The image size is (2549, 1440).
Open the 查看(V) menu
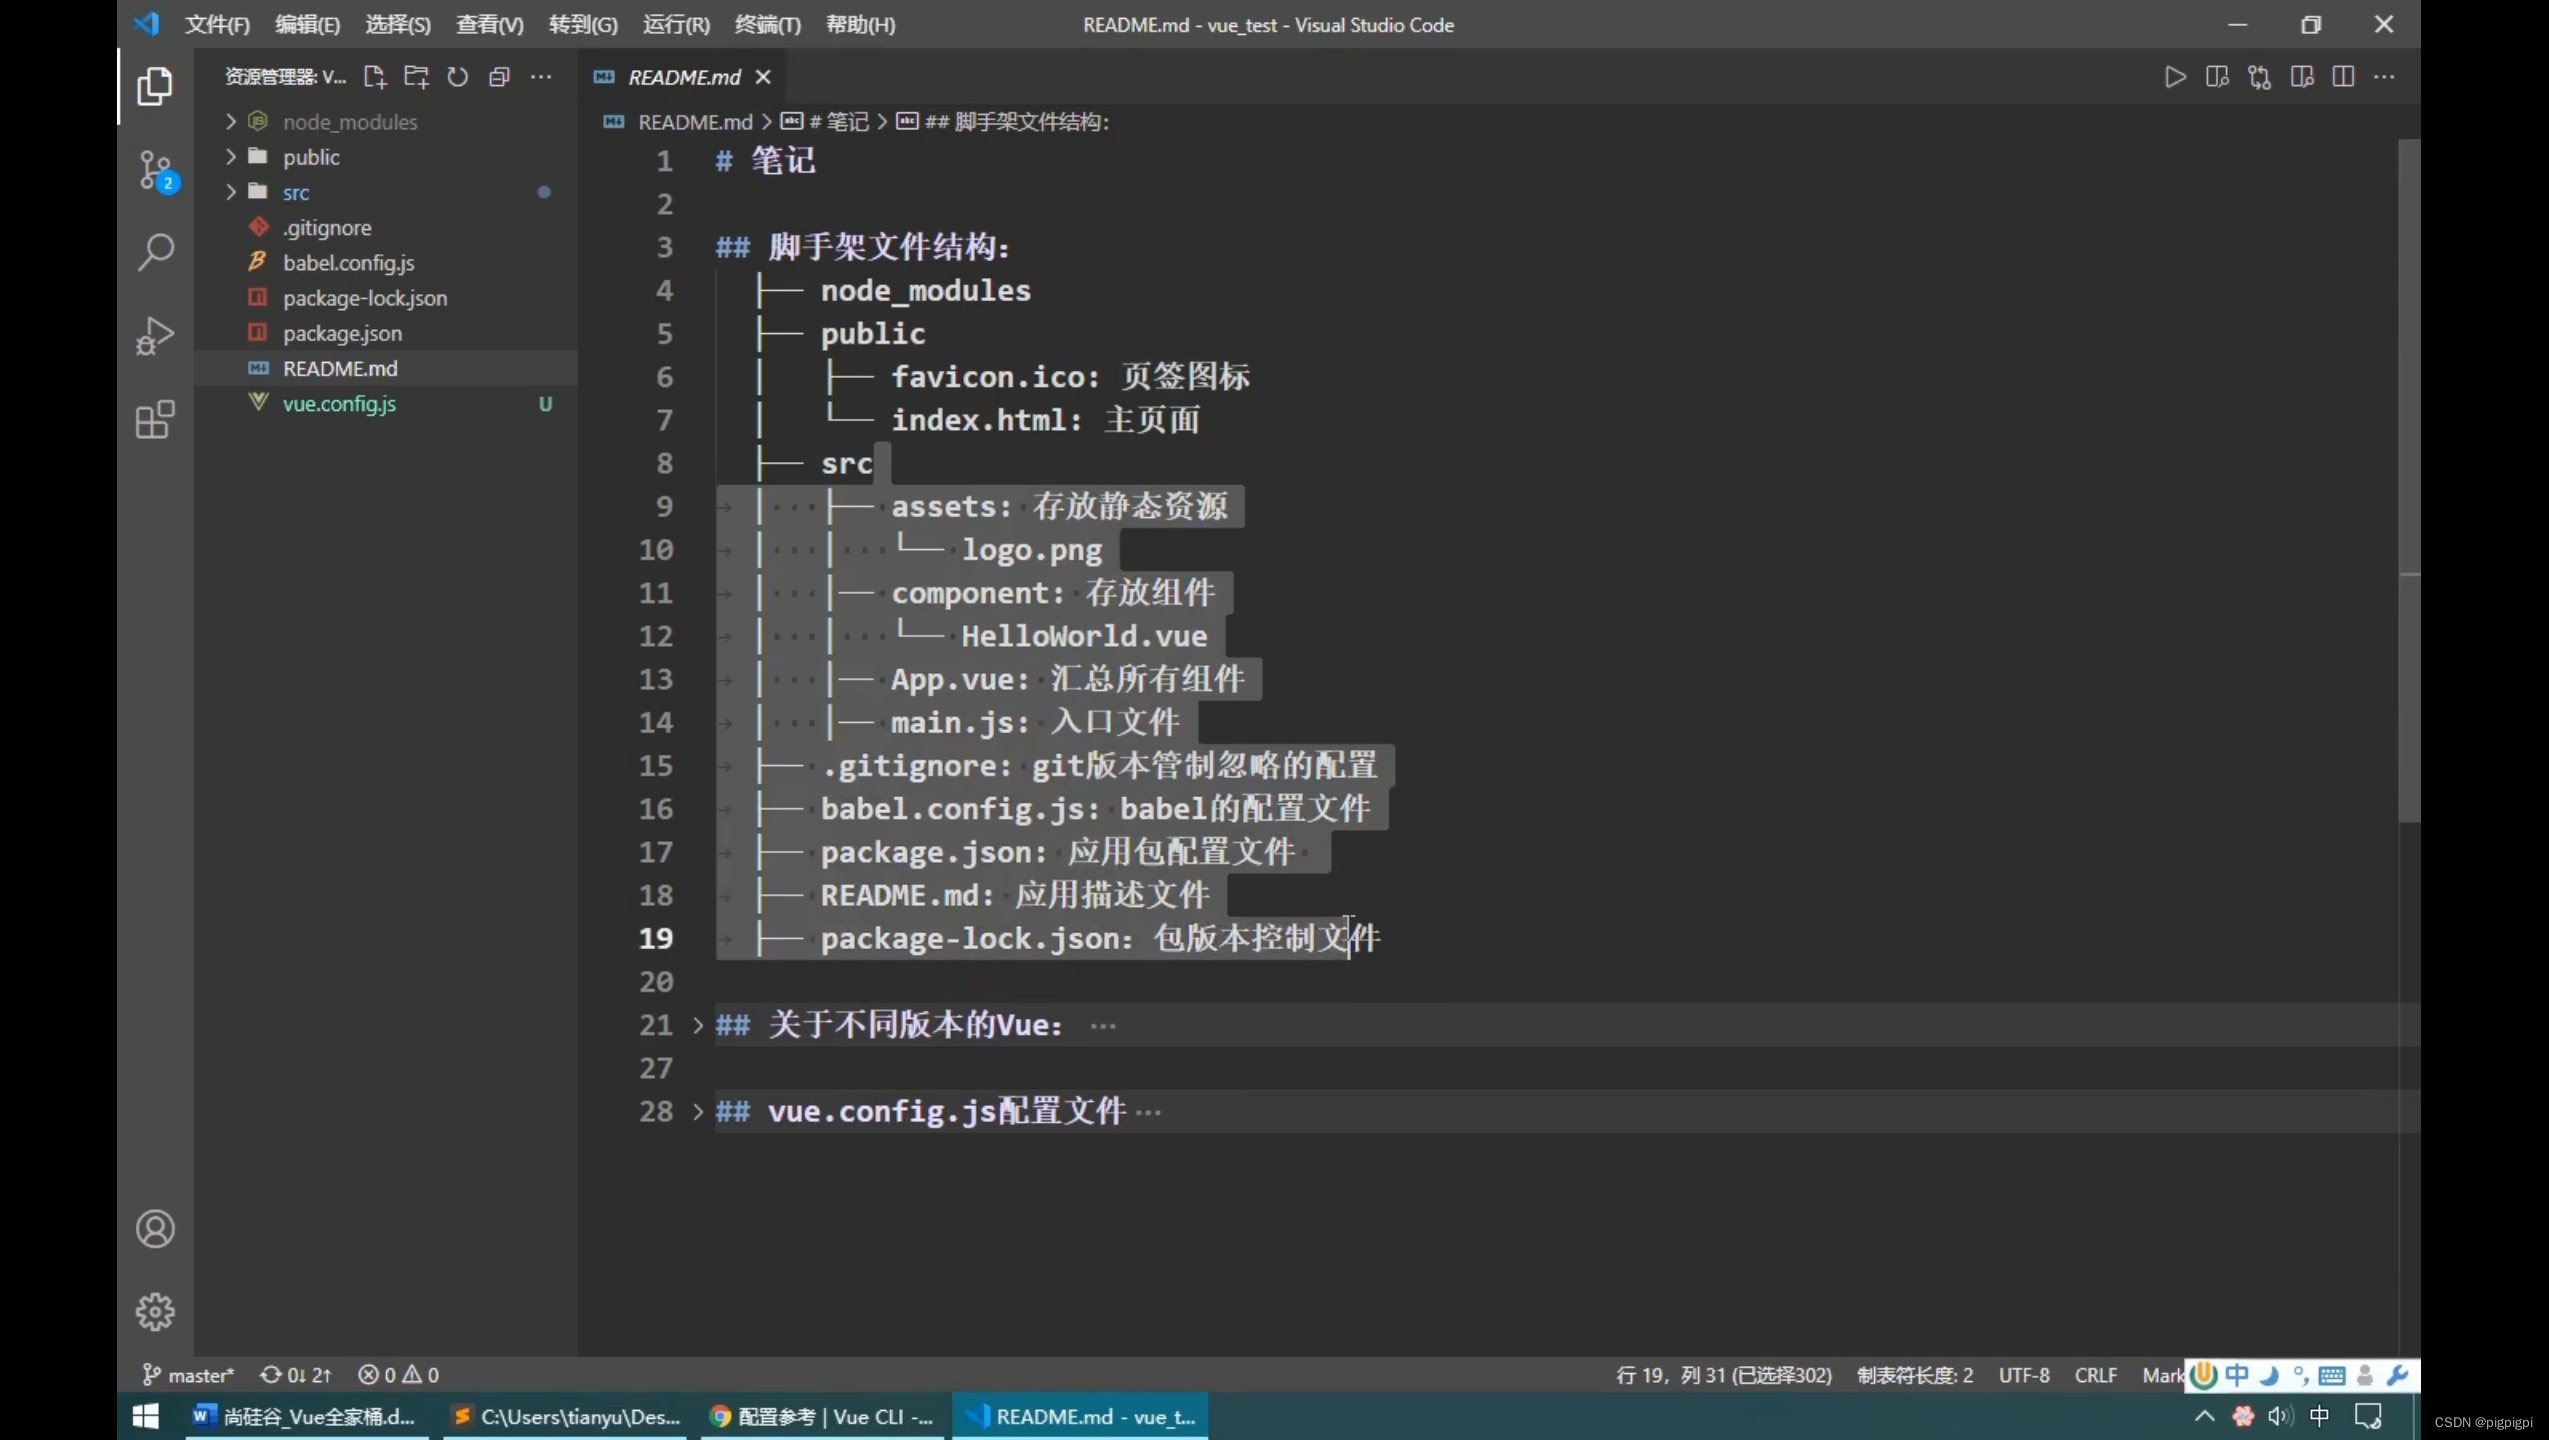click(490, 25)
